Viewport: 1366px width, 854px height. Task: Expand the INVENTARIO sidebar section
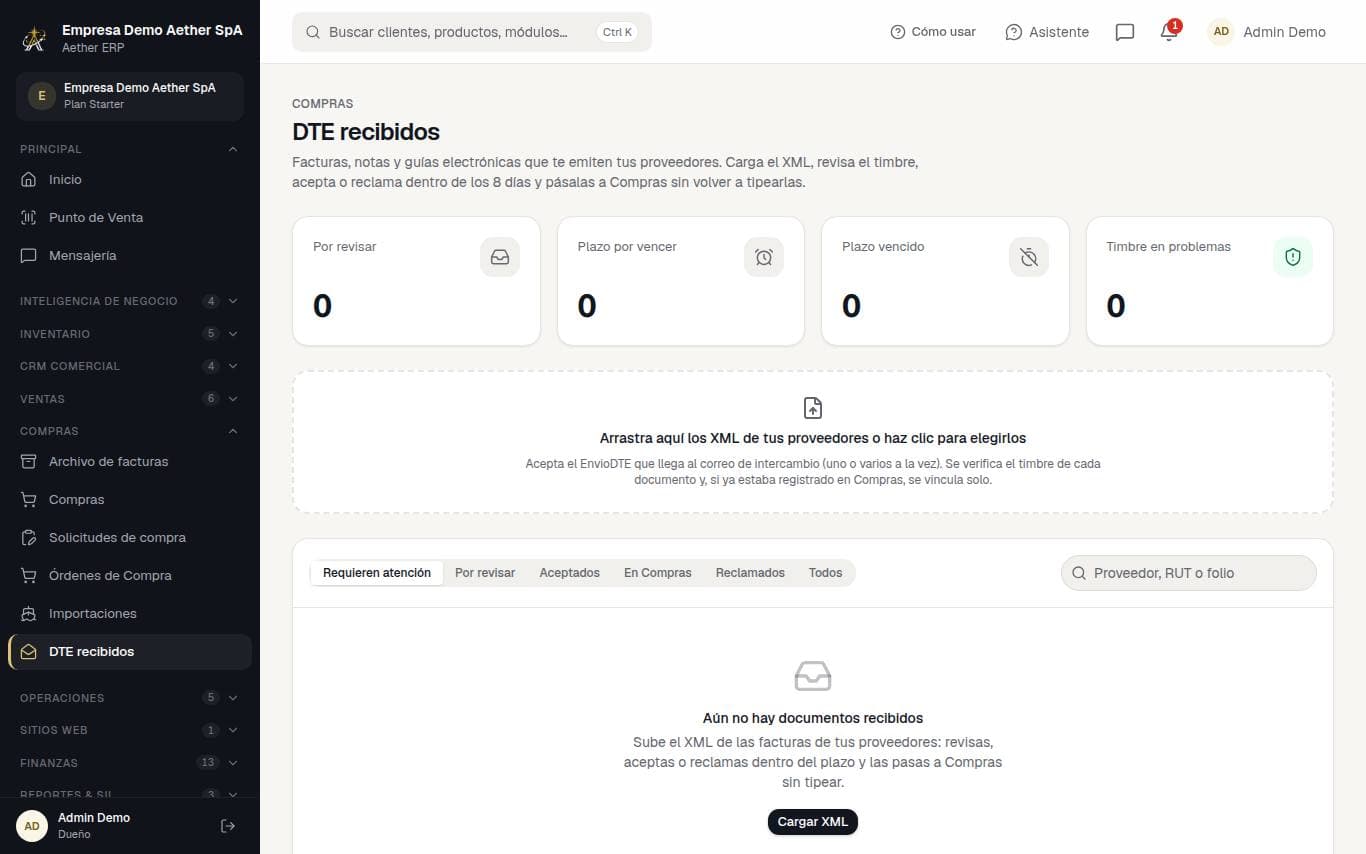click(129, 334)
